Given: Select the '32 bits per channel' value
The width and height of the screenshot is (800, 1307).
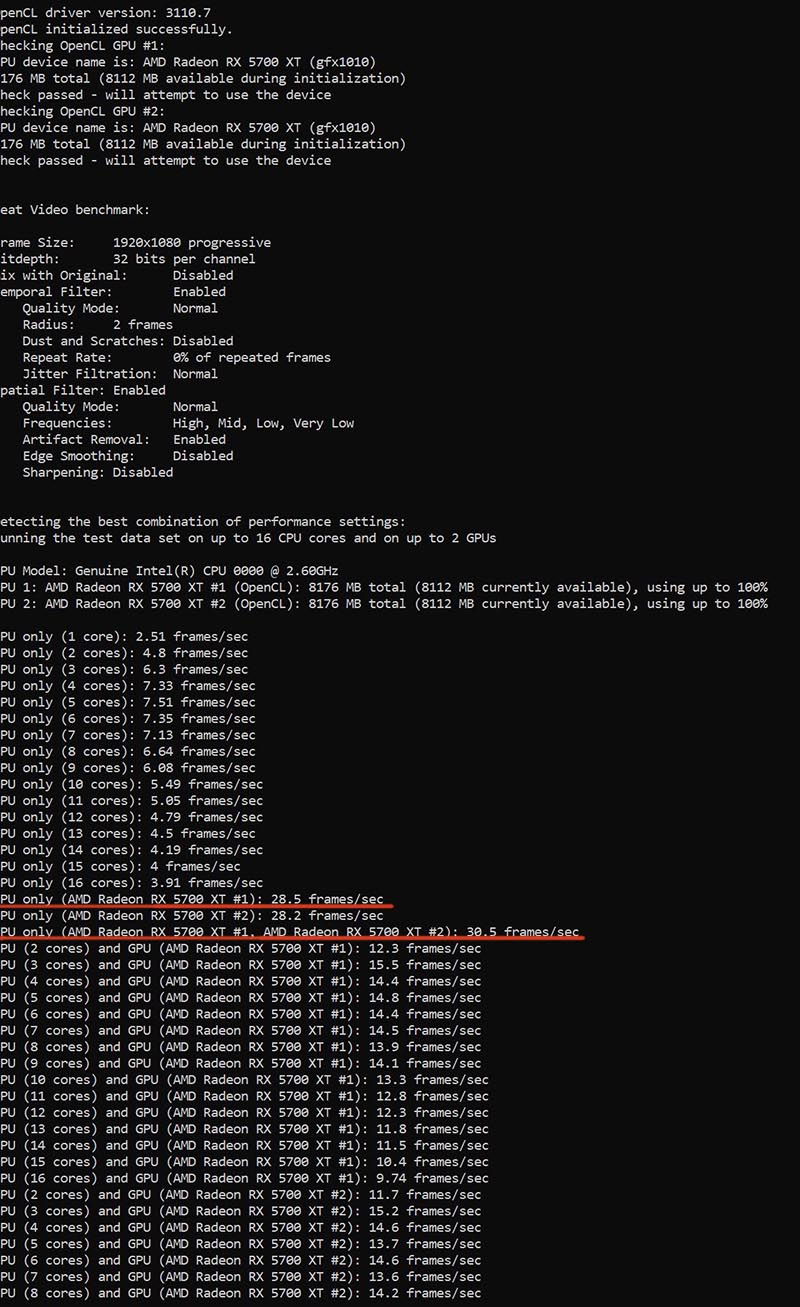Looking at the screenshot, I should 183,259.
